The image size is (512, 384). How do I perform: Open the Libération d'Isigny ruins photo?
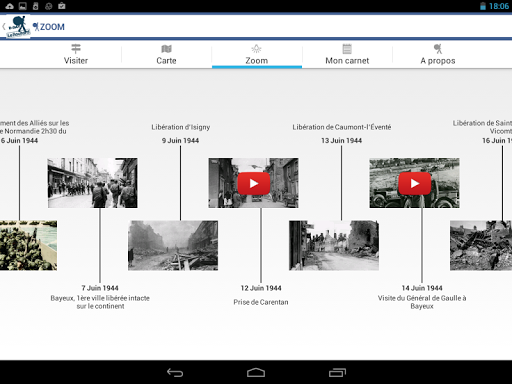pos(173,245)
